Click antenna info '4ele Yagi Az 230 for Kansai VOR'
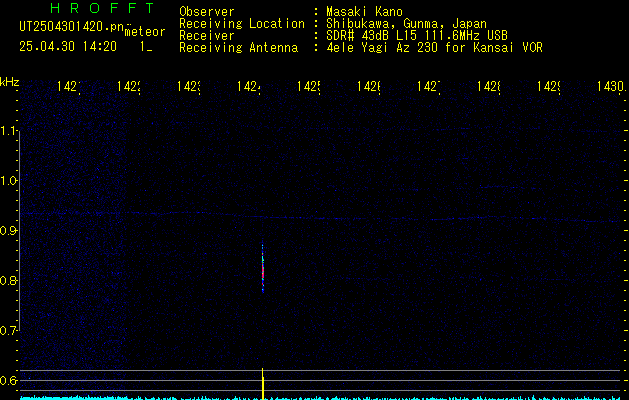629x400 pixels. pyautogui.click(x=434, y=48)
